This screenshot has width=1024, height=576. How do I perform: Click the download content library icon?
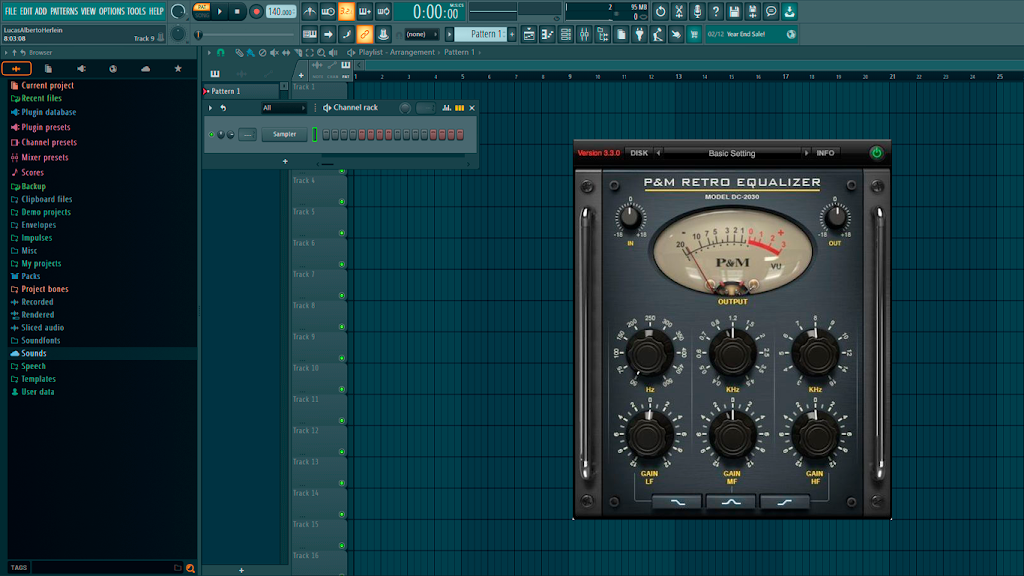point(790,11)
